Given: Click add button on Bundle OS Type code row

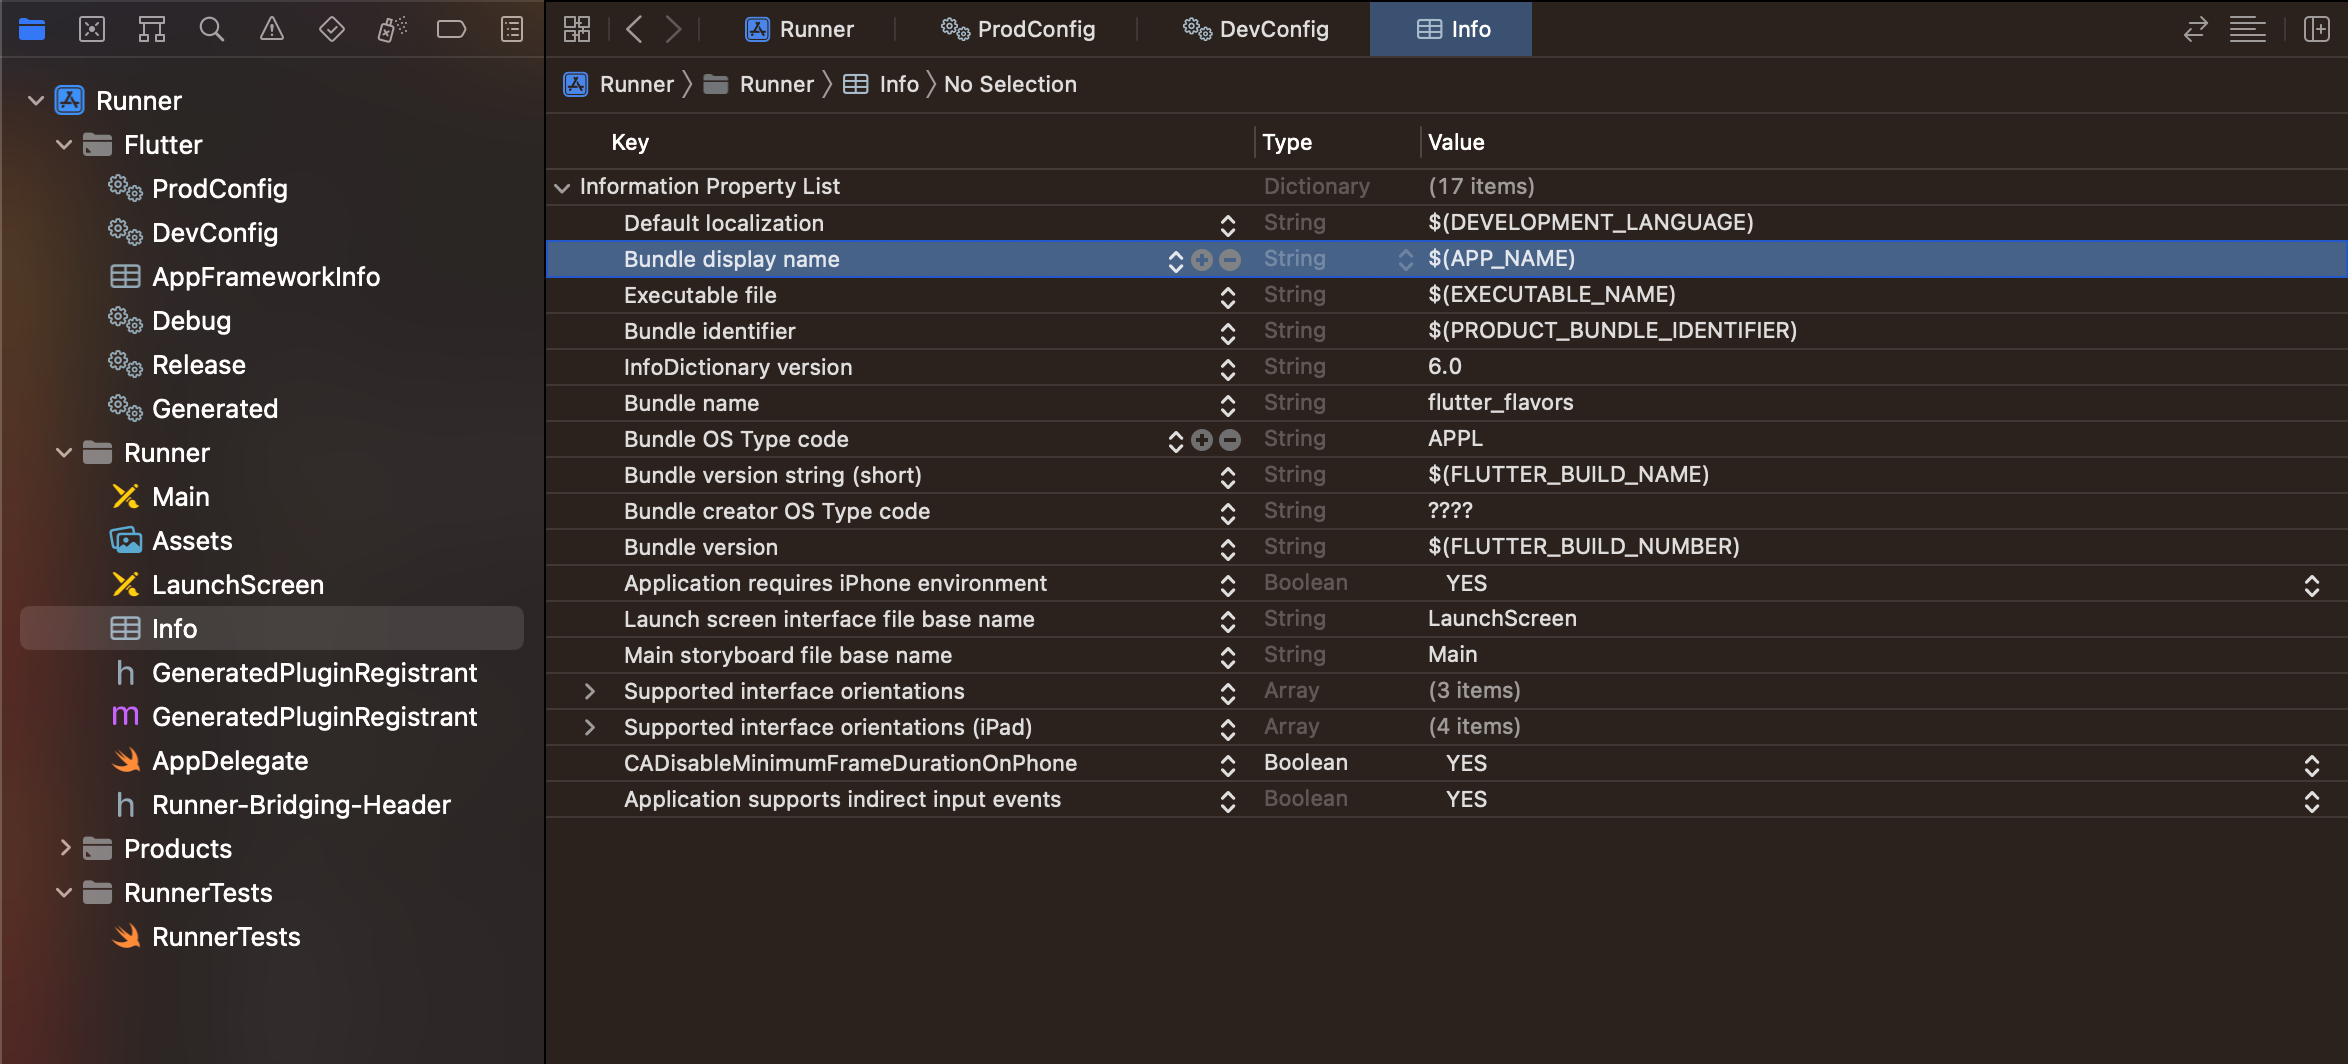Looking at the screenshot, I should 1202,440.
